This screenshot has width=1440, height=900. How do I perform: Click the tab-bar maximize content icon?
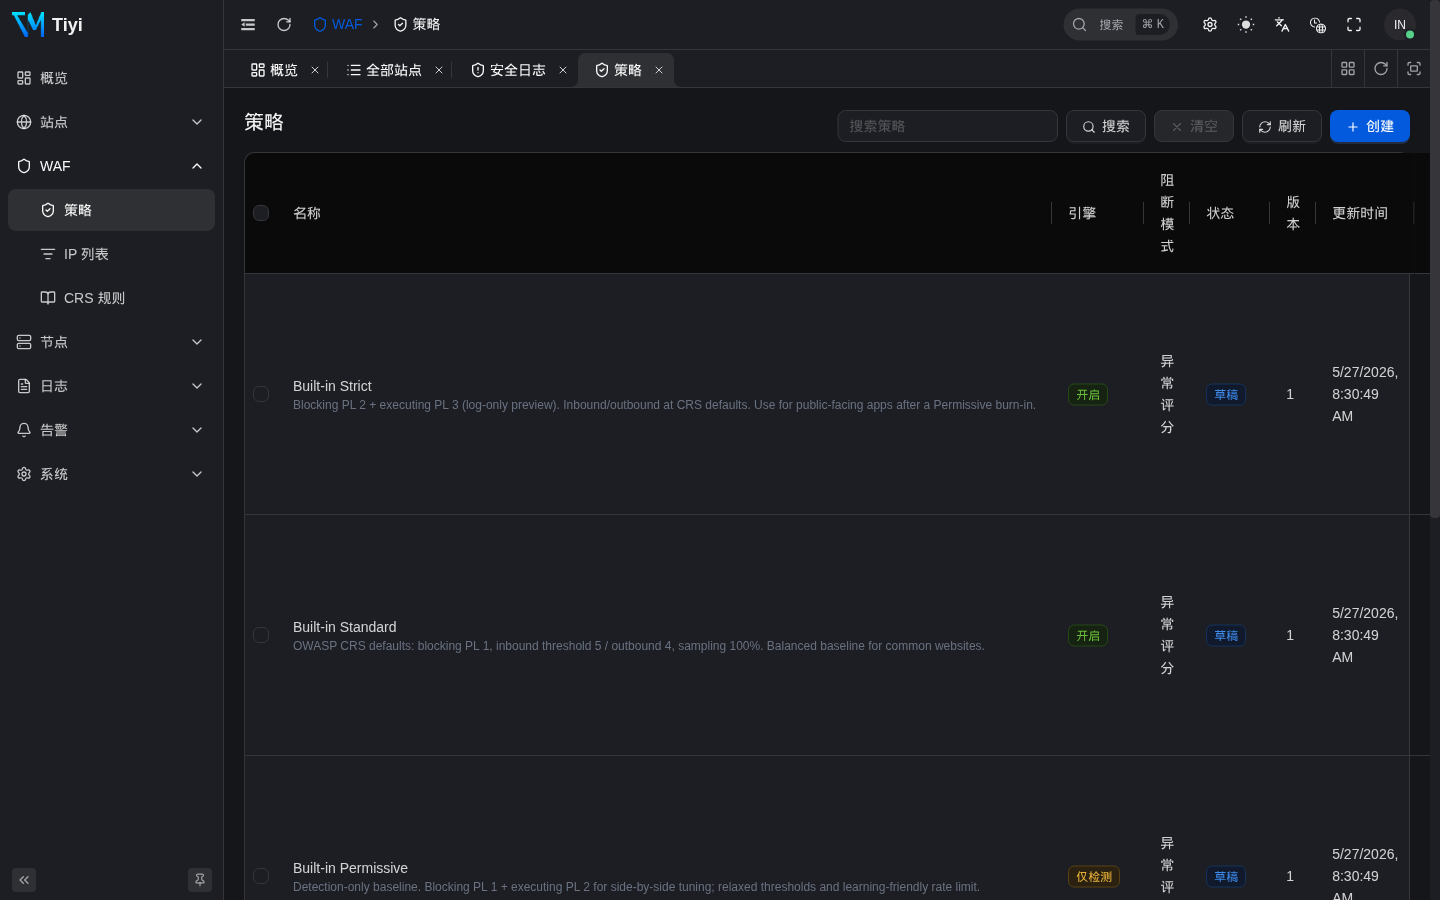pyautogui.click(x=1414, y=68)
